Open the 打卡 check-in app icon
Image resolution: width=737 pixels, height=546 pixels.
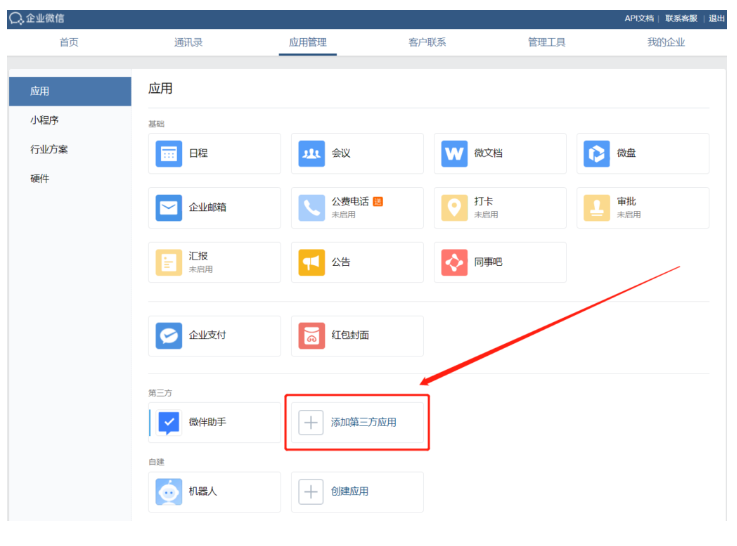click(x=455, y=208)
